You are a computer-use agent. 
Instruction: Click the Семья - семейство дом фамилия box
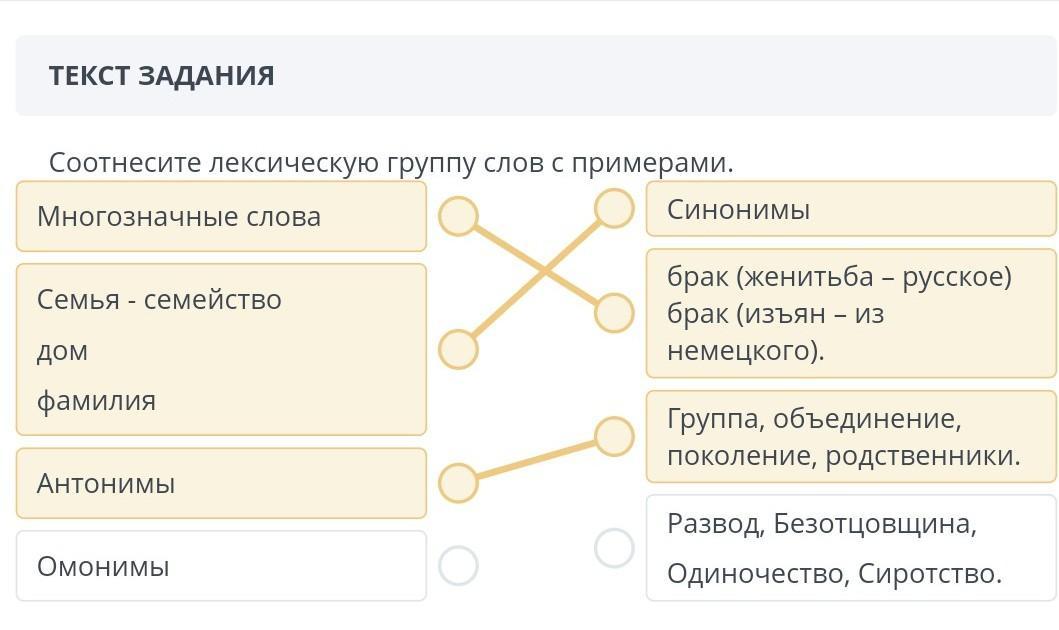221,349
